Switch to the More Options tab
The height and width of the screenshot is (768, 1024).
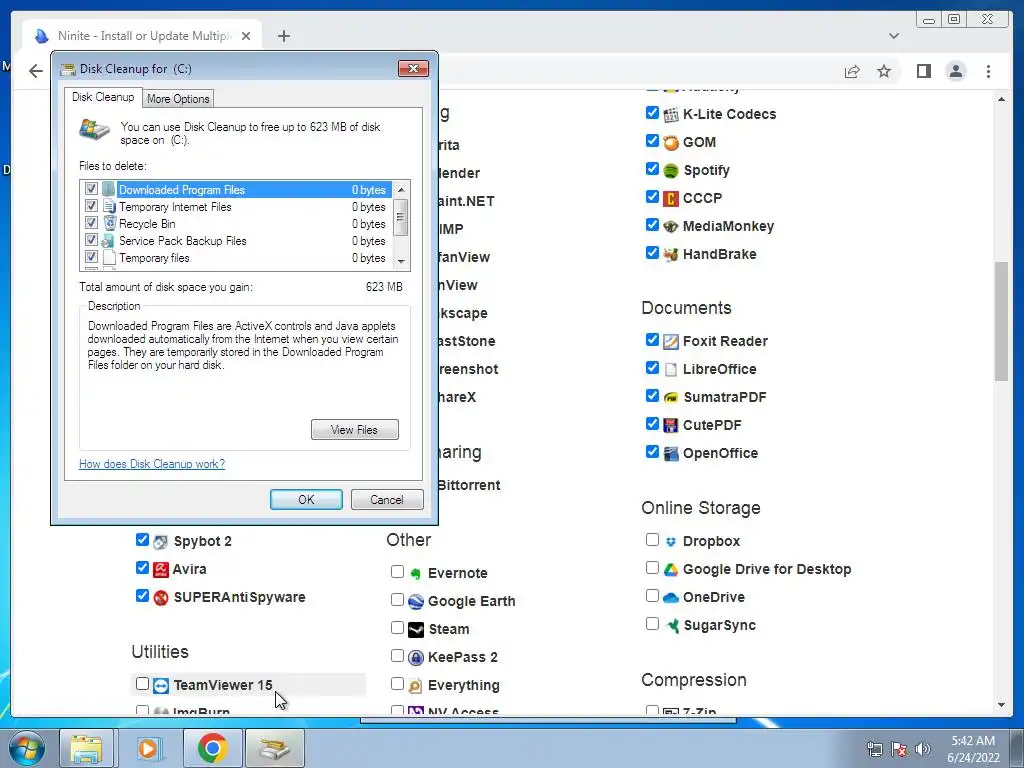tap(178, 99)
